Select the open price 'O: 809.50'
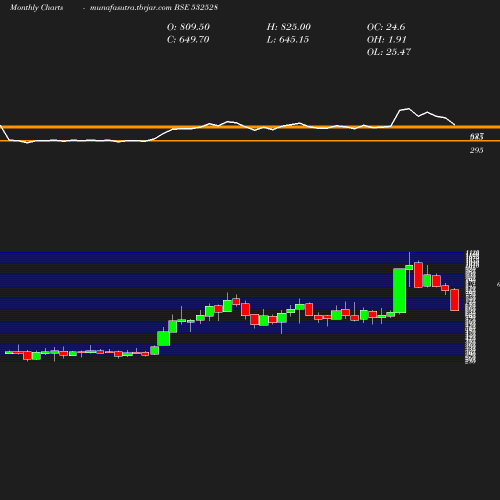This screenshot has width=500, height=500. point(188,27)
